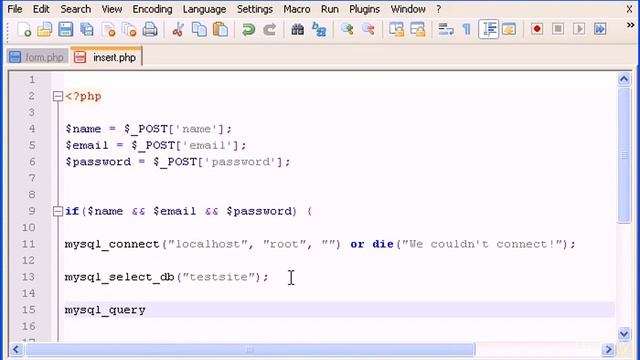Click "We couldn't connect!" message text
This screenshot has width=640, height=360.
(x=483, y=244)
